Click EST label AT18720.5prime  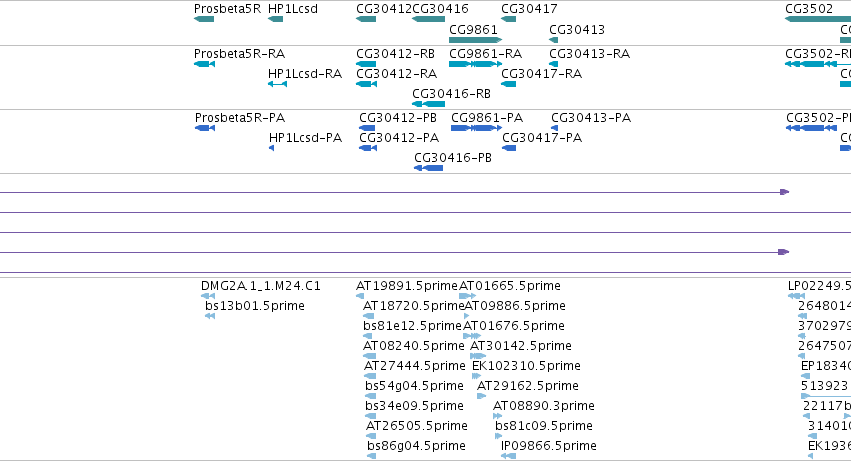pyautogui.click(x=414, y=306)
